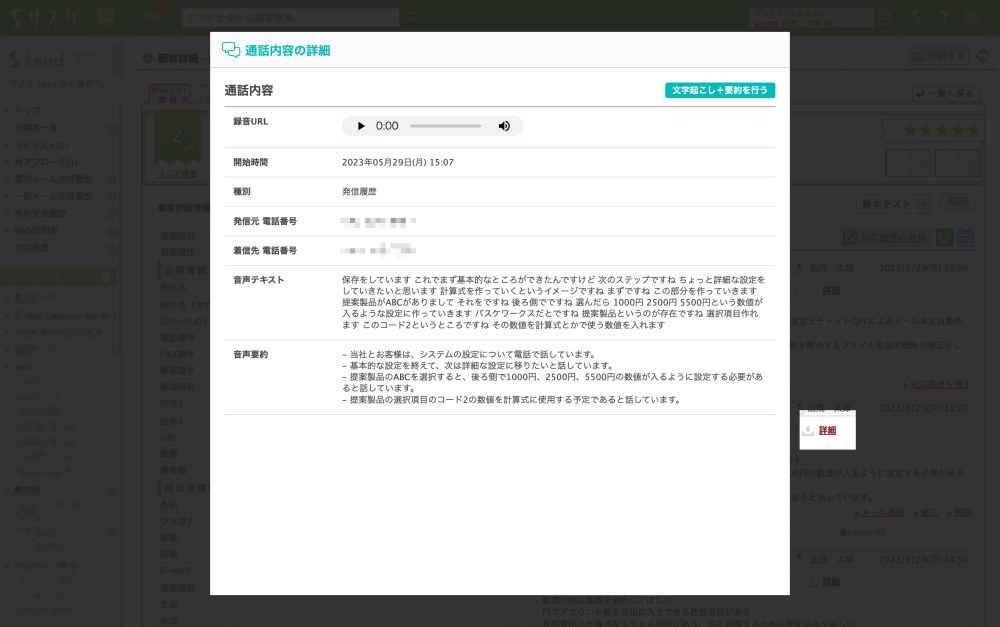Viewport: 1000px width, 627px height.
Task: Click the 一覧へ戻る button
Action: click(945, 93)
